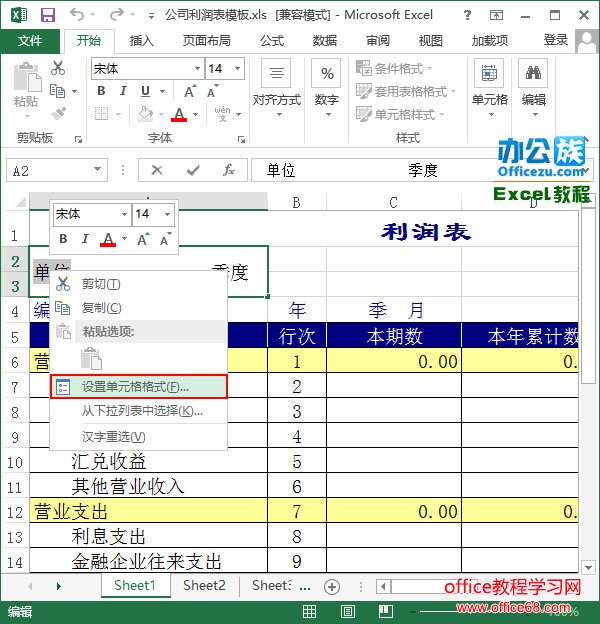
Task: Click the paste option icon in context menu
Action: pos(91,358)
